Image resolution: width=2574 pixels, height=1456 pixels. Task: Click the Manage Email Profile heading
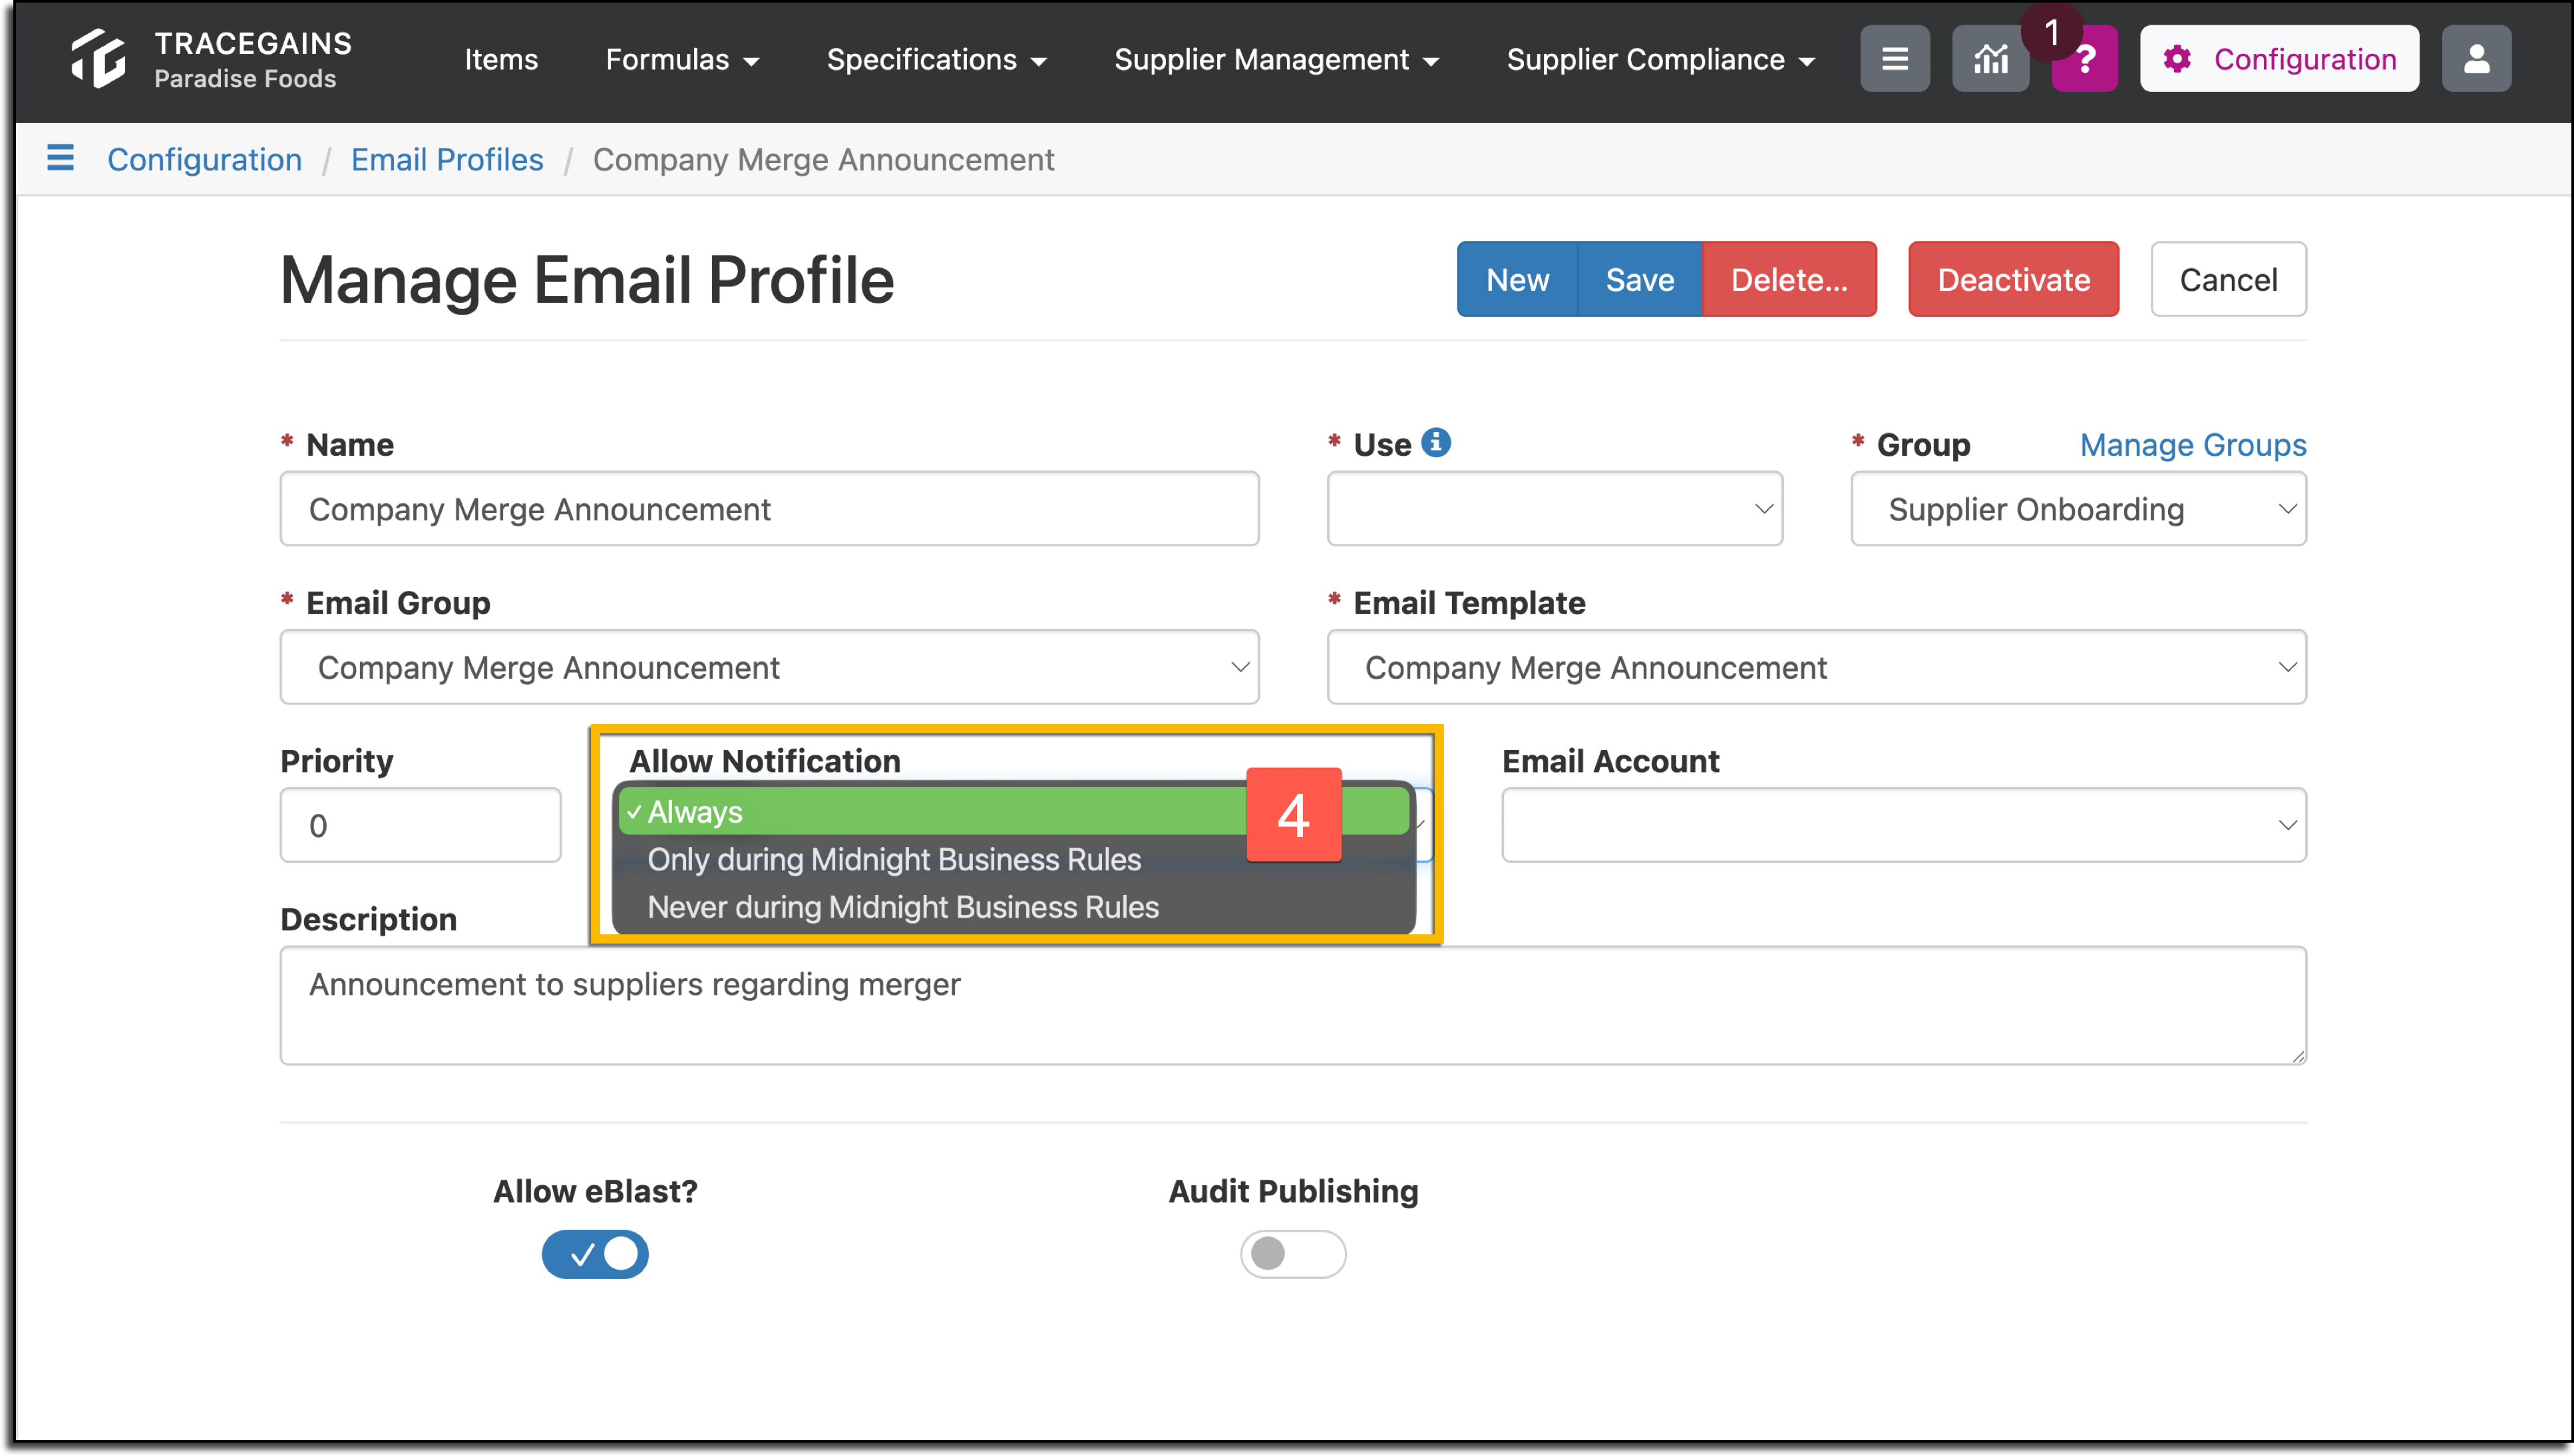click(x=587, y=279)
